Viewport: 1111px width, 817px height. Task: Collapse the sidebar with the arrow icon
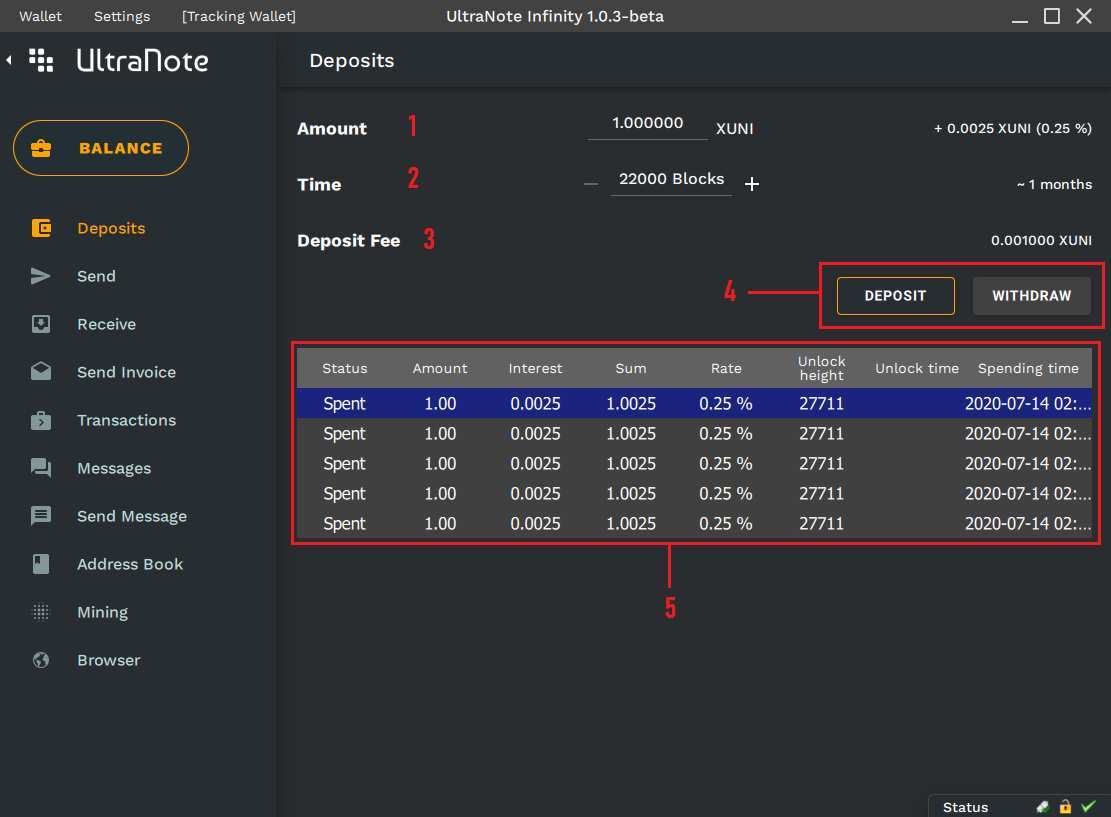pyautogui.click(x=9, y=60)
